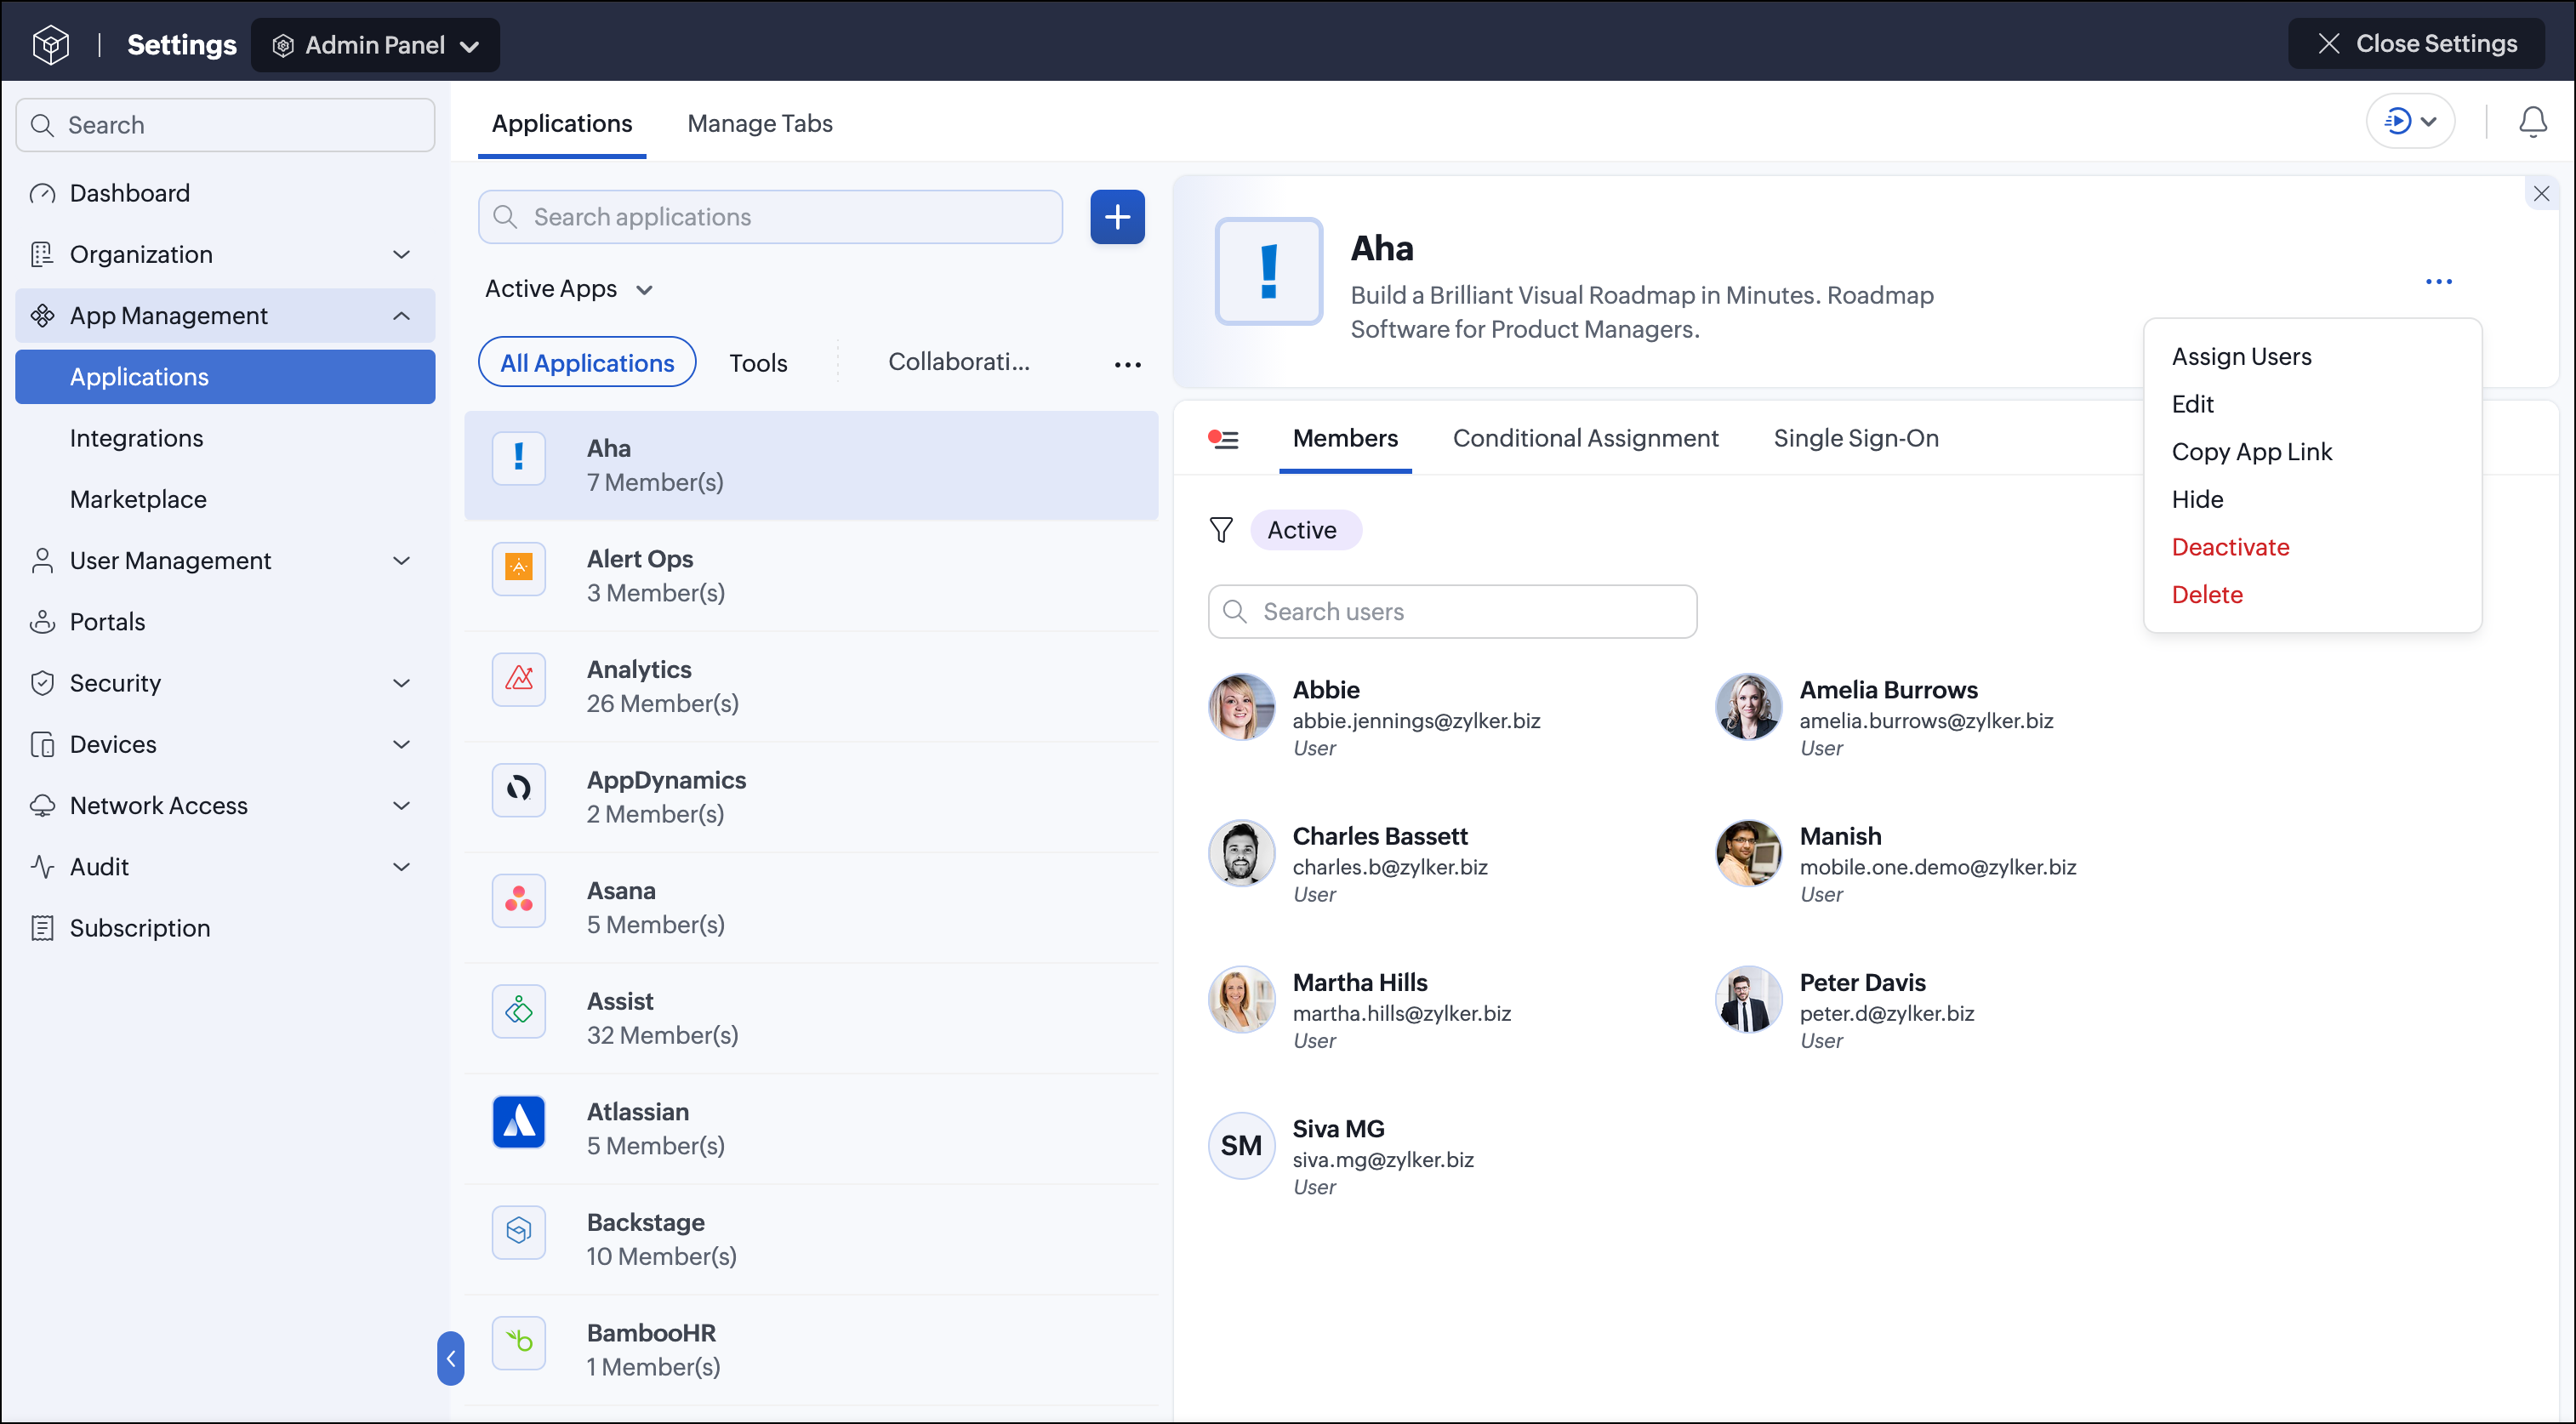The height and width of the screenshot is (1424, 2576).
Task: Click the Search applications field
Action: pyautogui.click(x=770, y=217)
